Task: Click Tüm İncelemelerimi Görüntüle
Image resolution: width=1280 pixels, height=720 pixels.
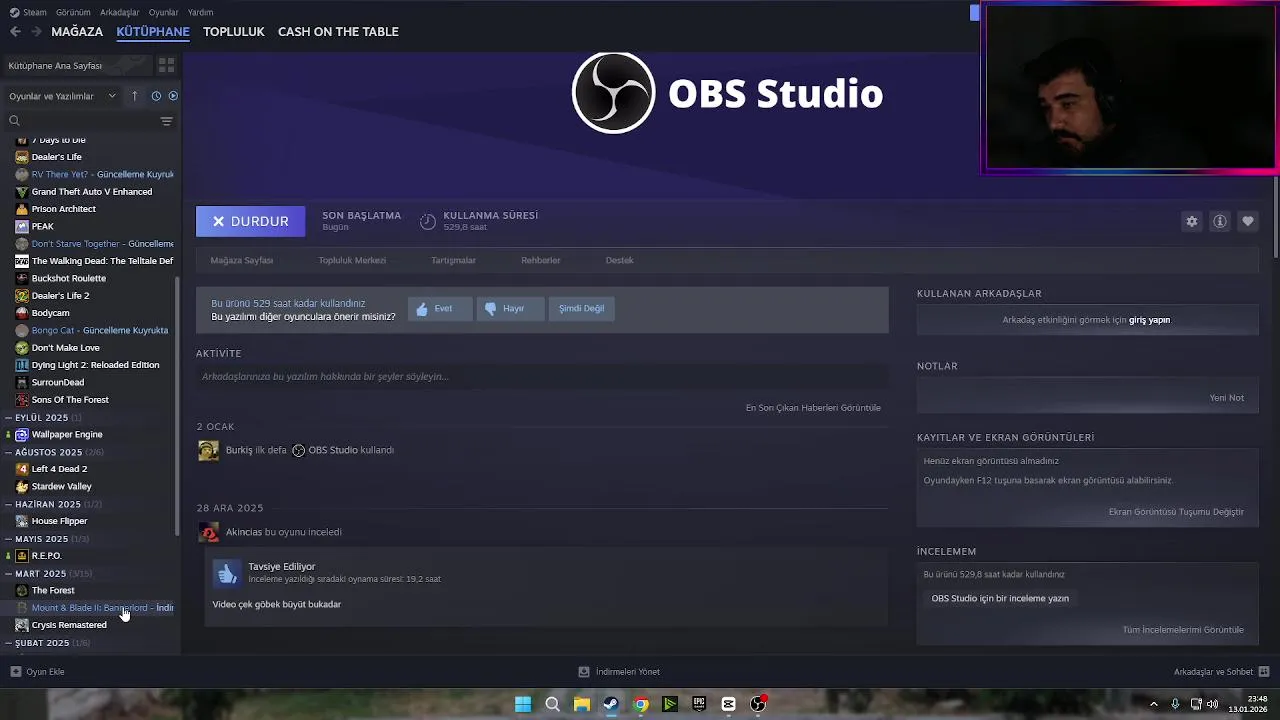Action: (x=1183, y=630)
